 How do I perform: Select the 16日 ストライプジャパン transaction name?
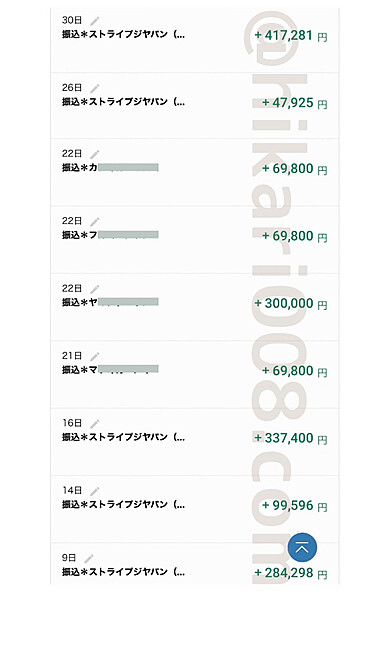point(124,437)
